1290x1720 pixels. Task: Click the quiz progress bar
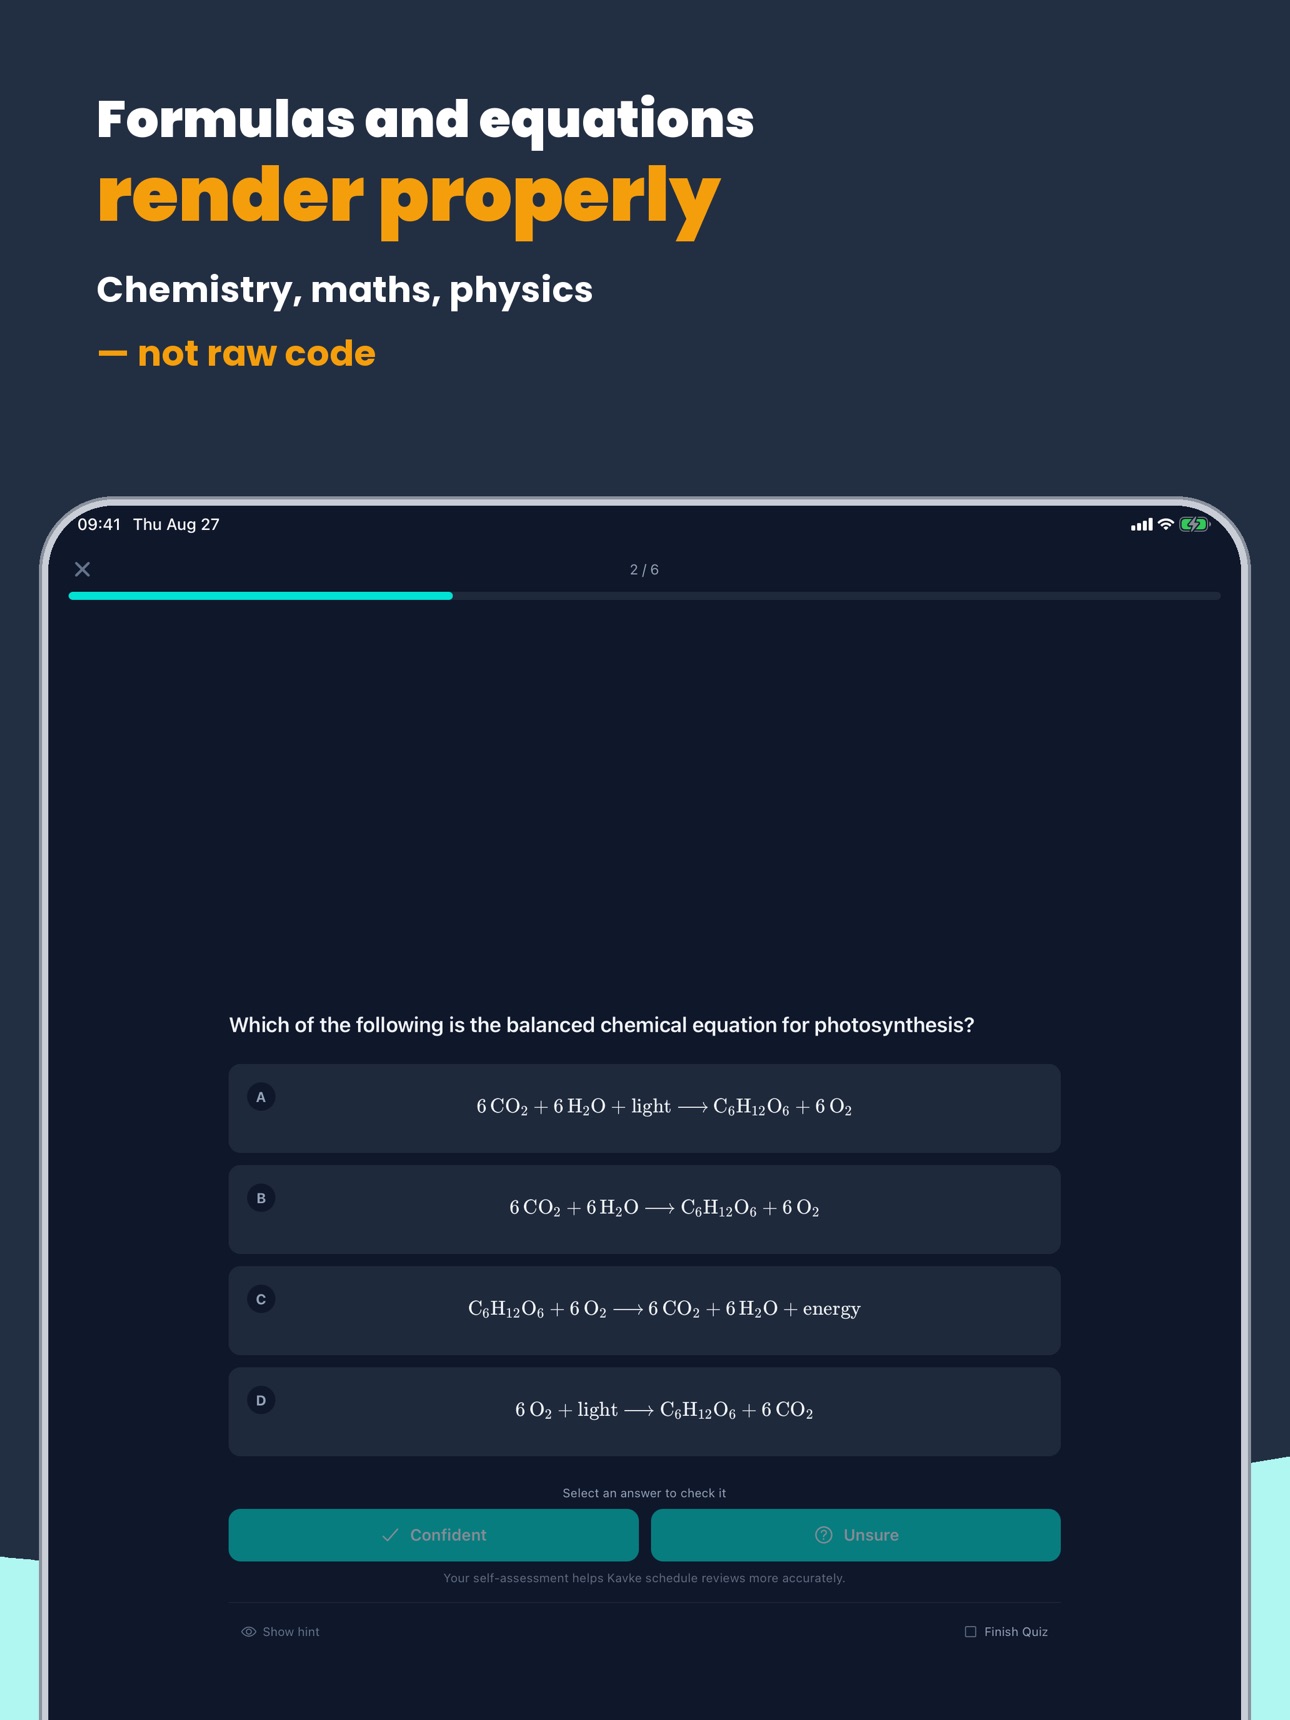click(x=644, y=596)
